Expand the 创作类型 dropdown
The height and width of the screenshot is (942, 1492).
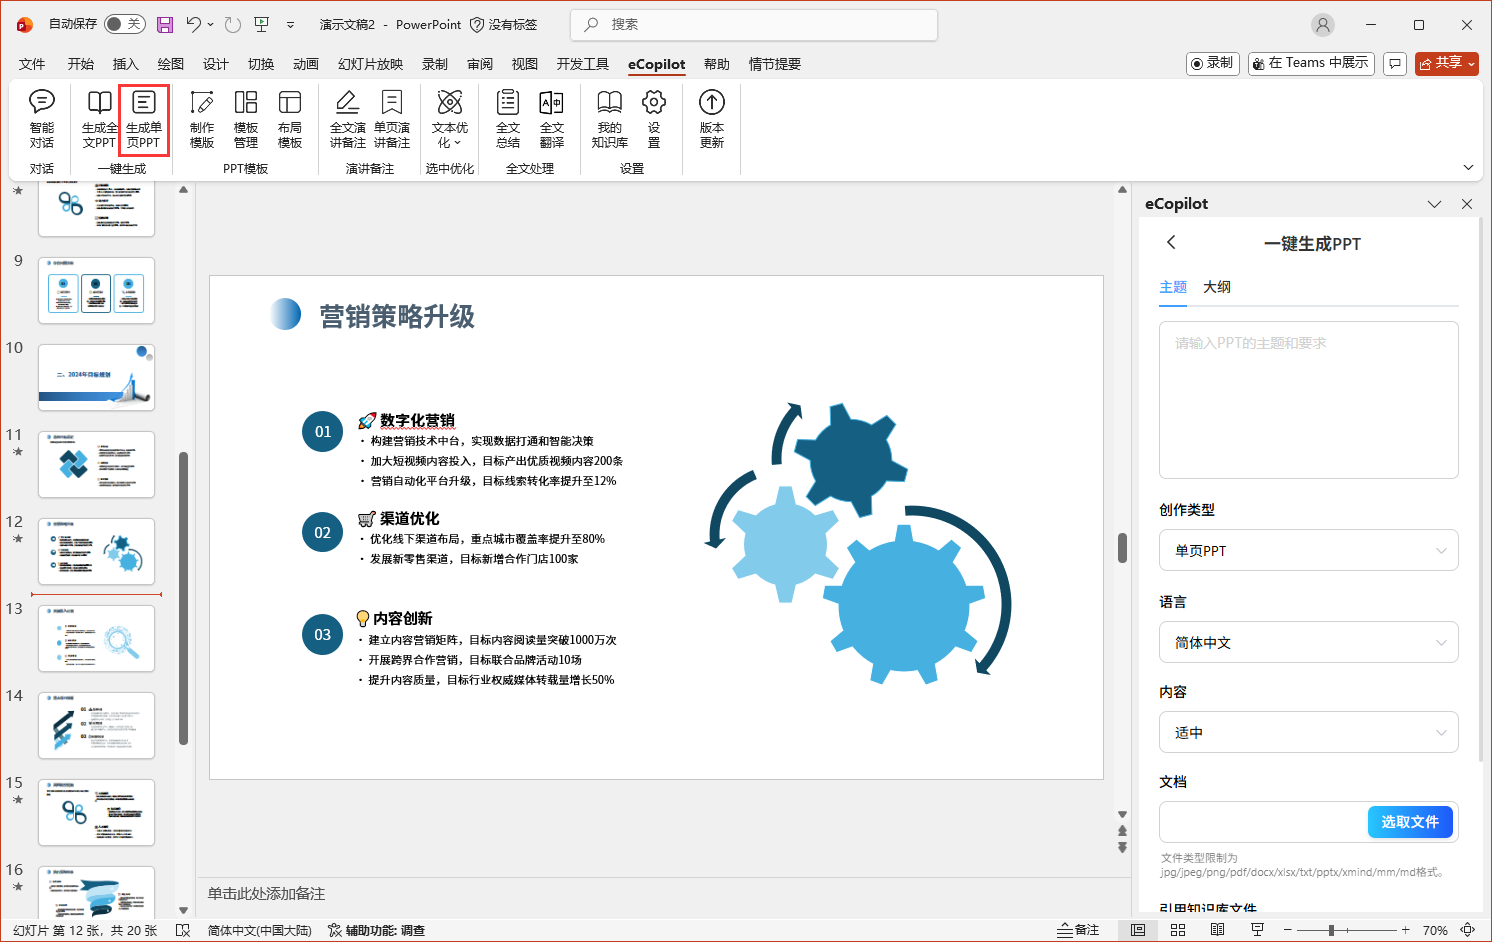click(1308, 551)
